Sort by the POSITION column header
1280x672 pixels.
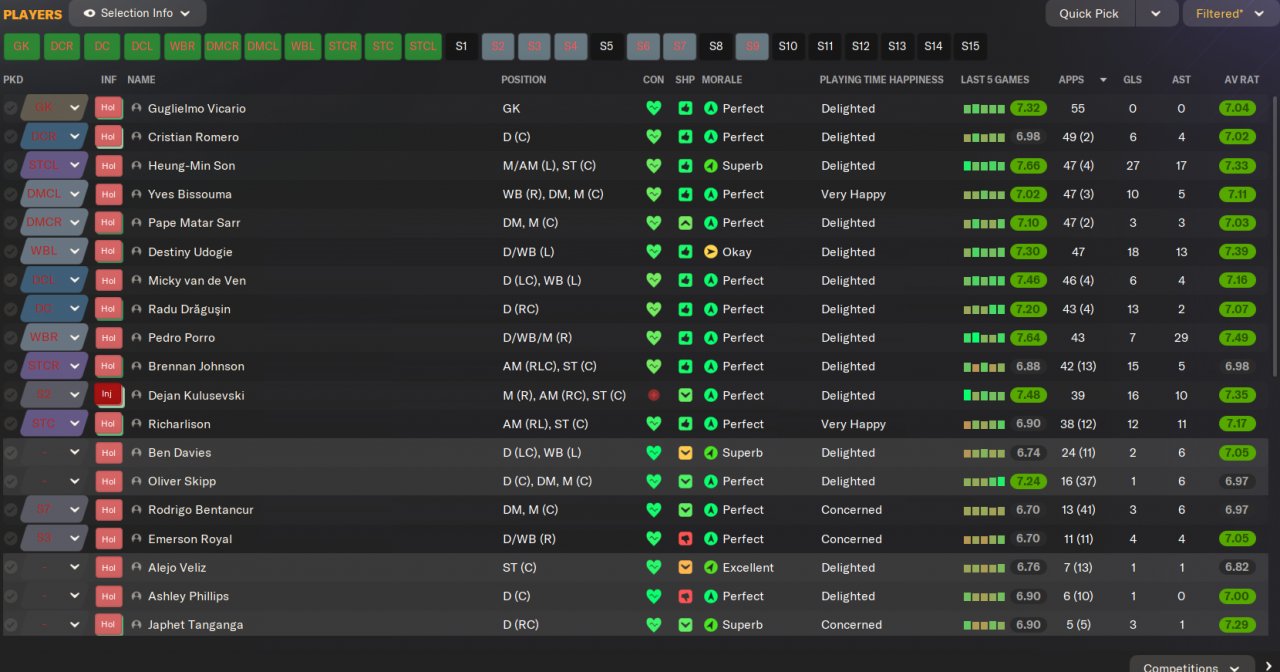[523, 79]
